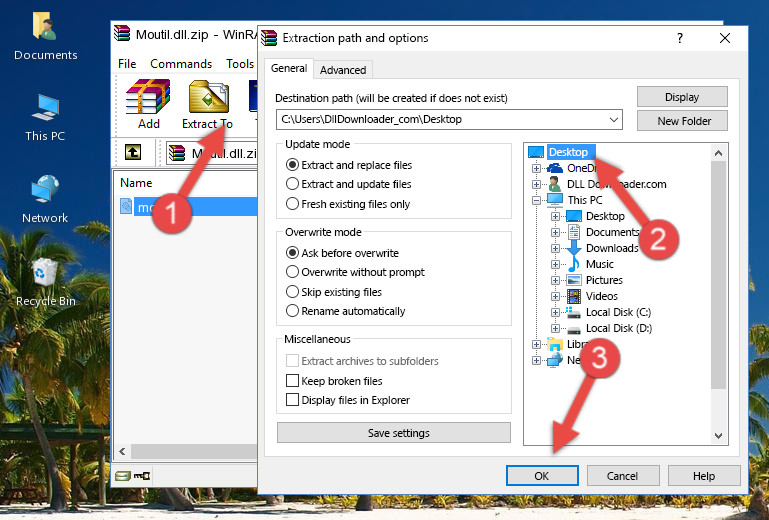The width and height of the screenshot is (769, 520).
Task: Select Extract and update files option
Action: pyautogui.click(x=292, y=184)
